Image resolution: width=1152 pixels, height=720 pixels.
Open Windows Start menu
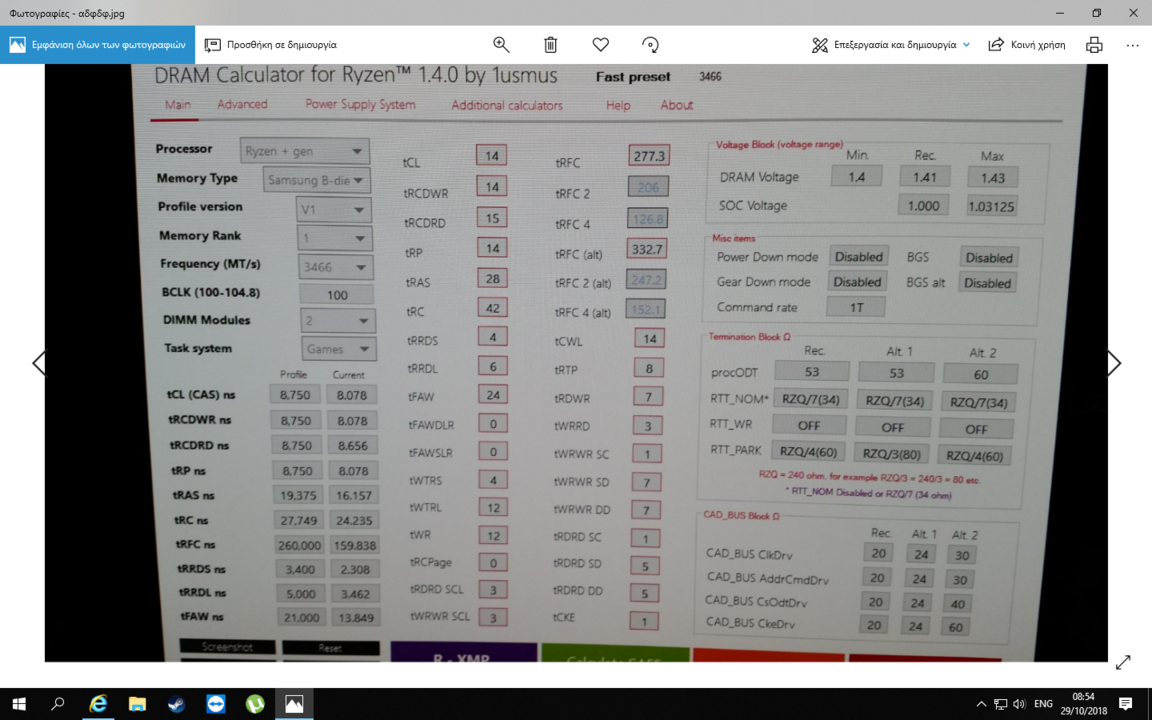pos(19,704)
